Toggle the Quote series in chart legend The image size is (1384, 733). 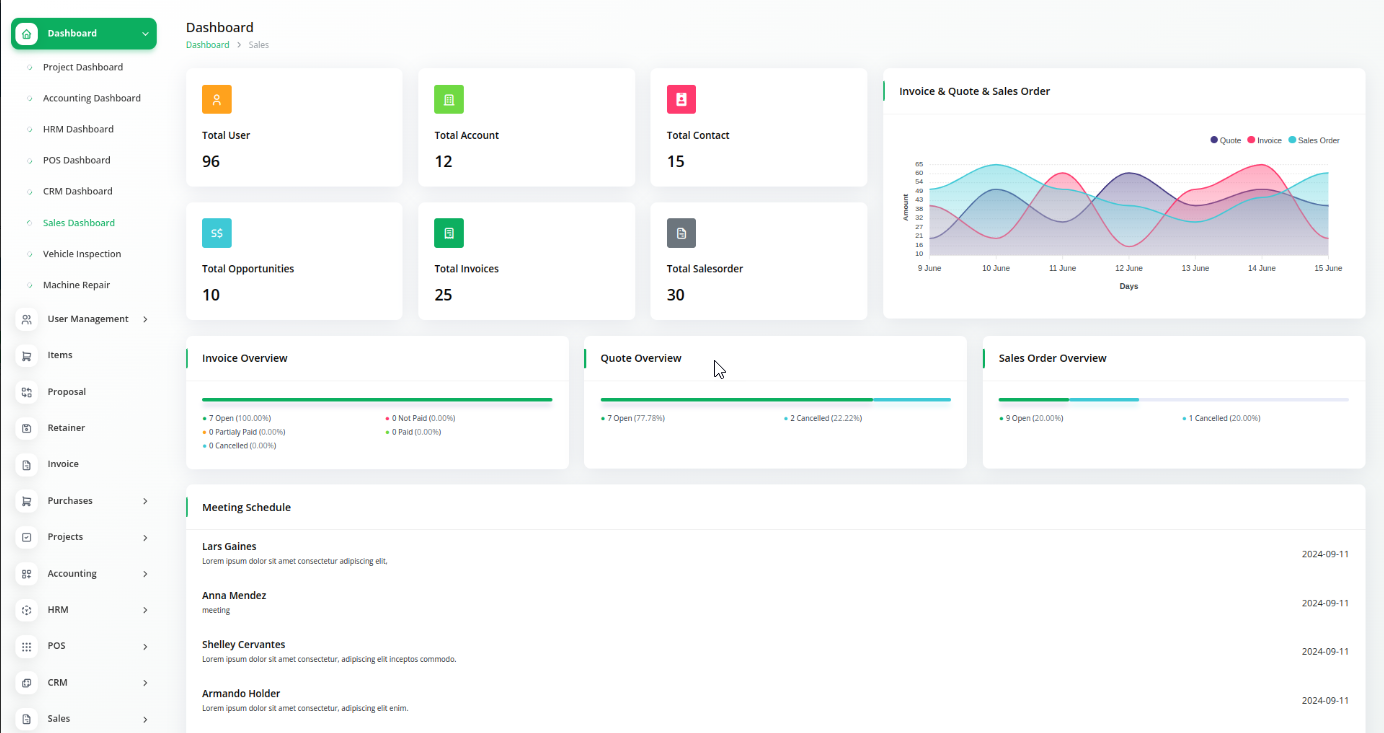click(1226, 140)
